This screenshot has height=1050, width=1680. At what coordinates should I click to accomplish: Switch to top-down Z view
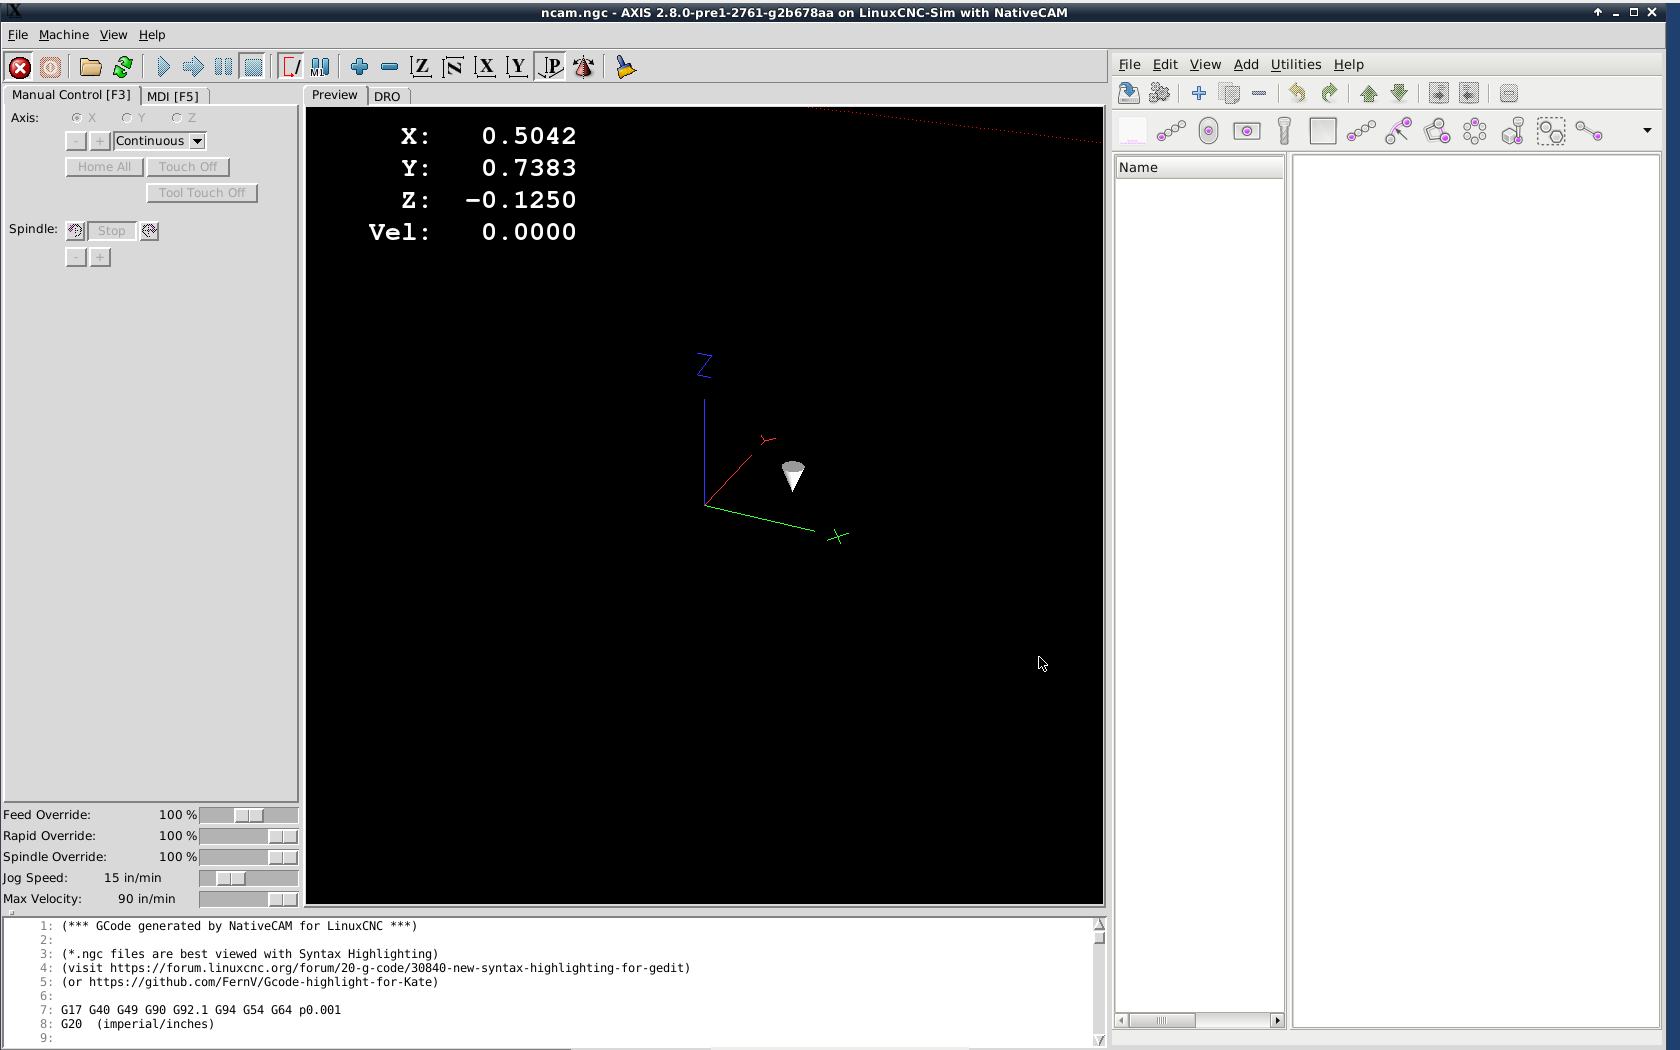(421, 67)
